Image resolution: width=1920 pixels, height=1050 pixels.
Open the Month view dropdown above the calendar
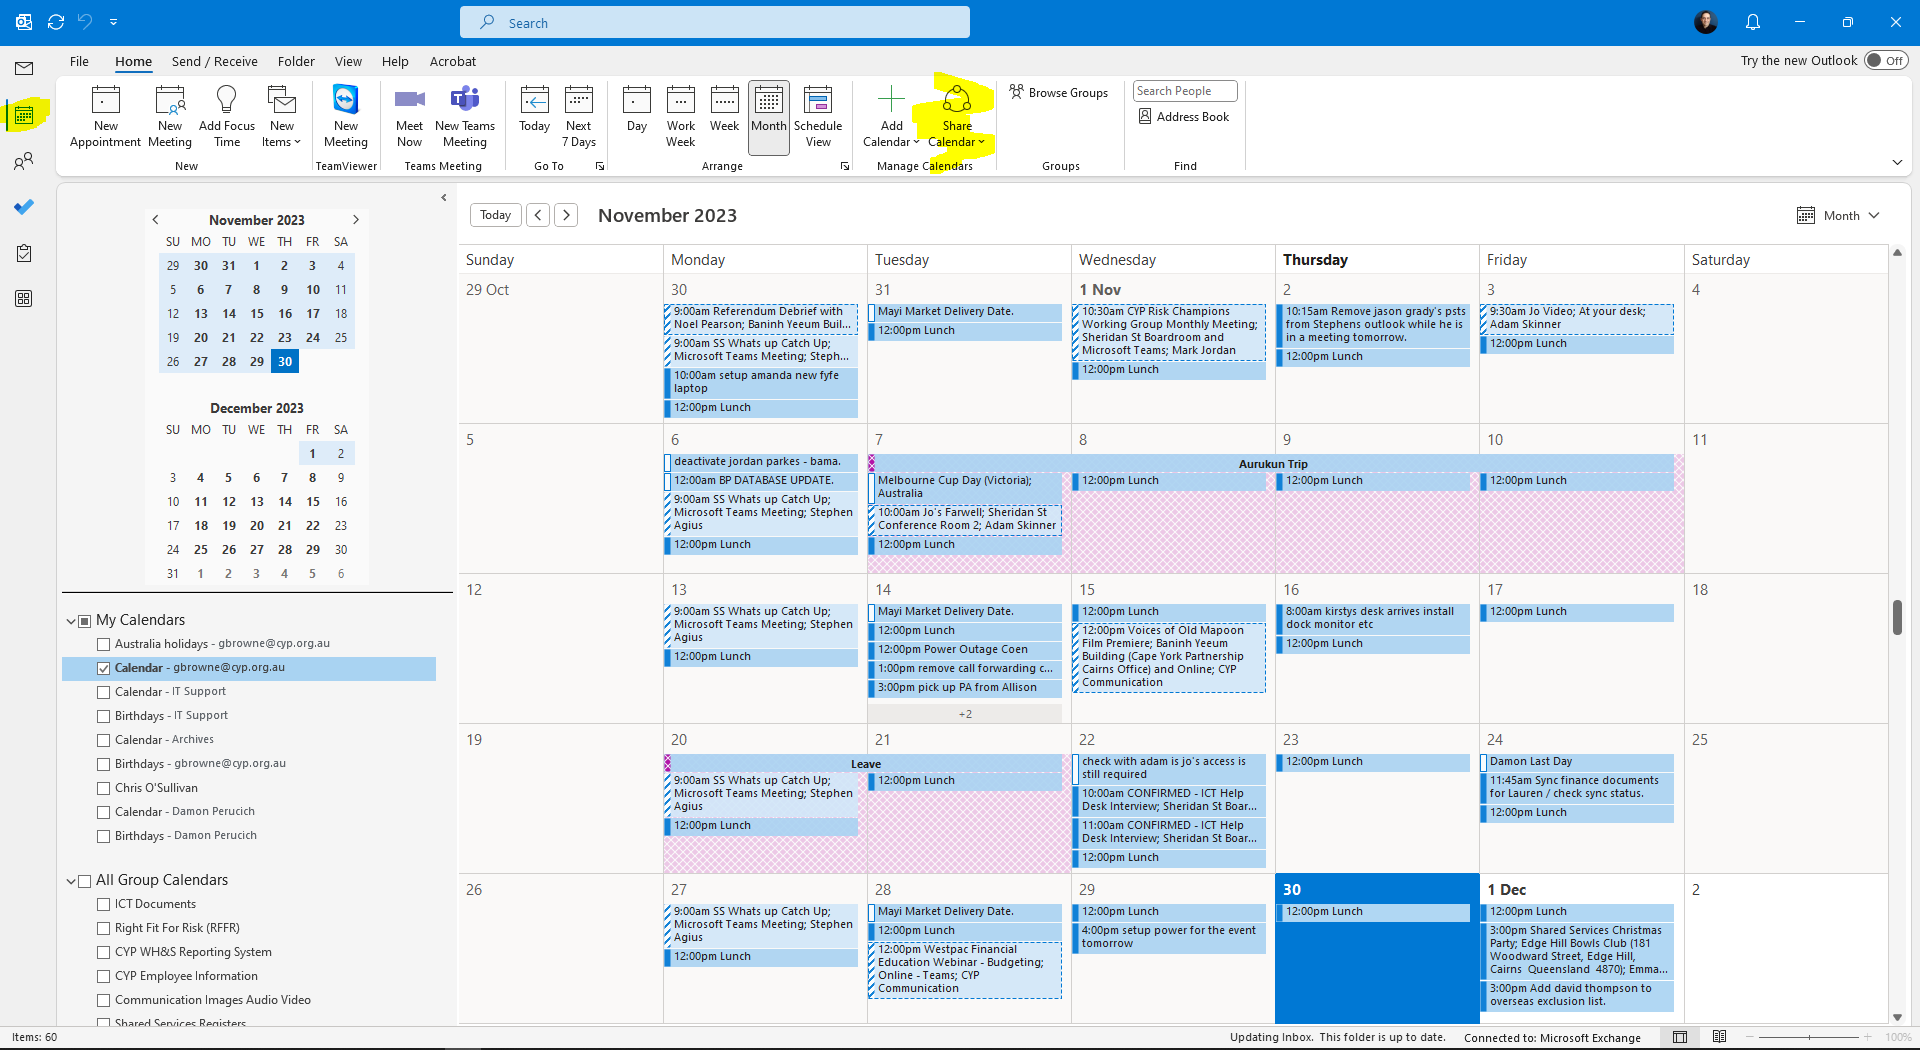pos(1838,214)
